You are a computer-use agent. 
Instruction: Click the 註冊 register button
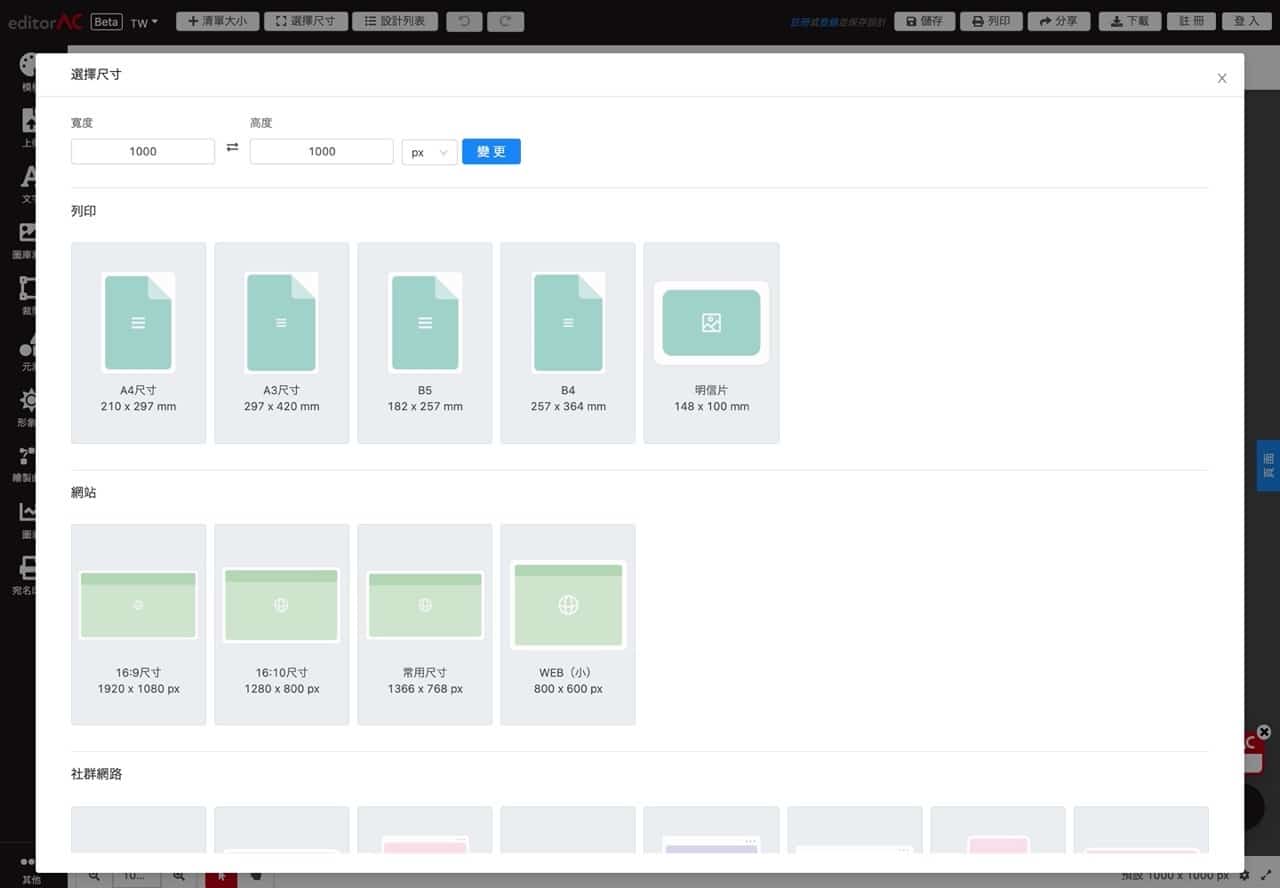1191,21
